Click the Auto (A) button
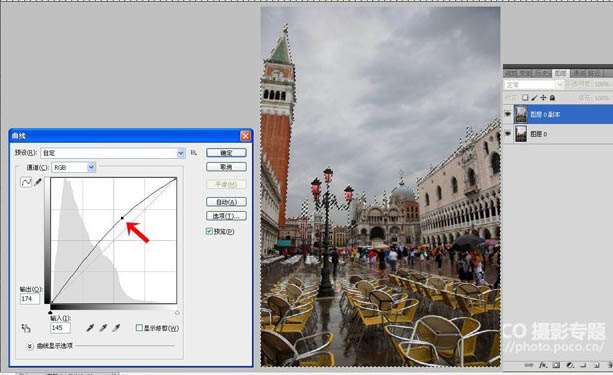Viewport: 613px width, 375px height. (226, 202)
